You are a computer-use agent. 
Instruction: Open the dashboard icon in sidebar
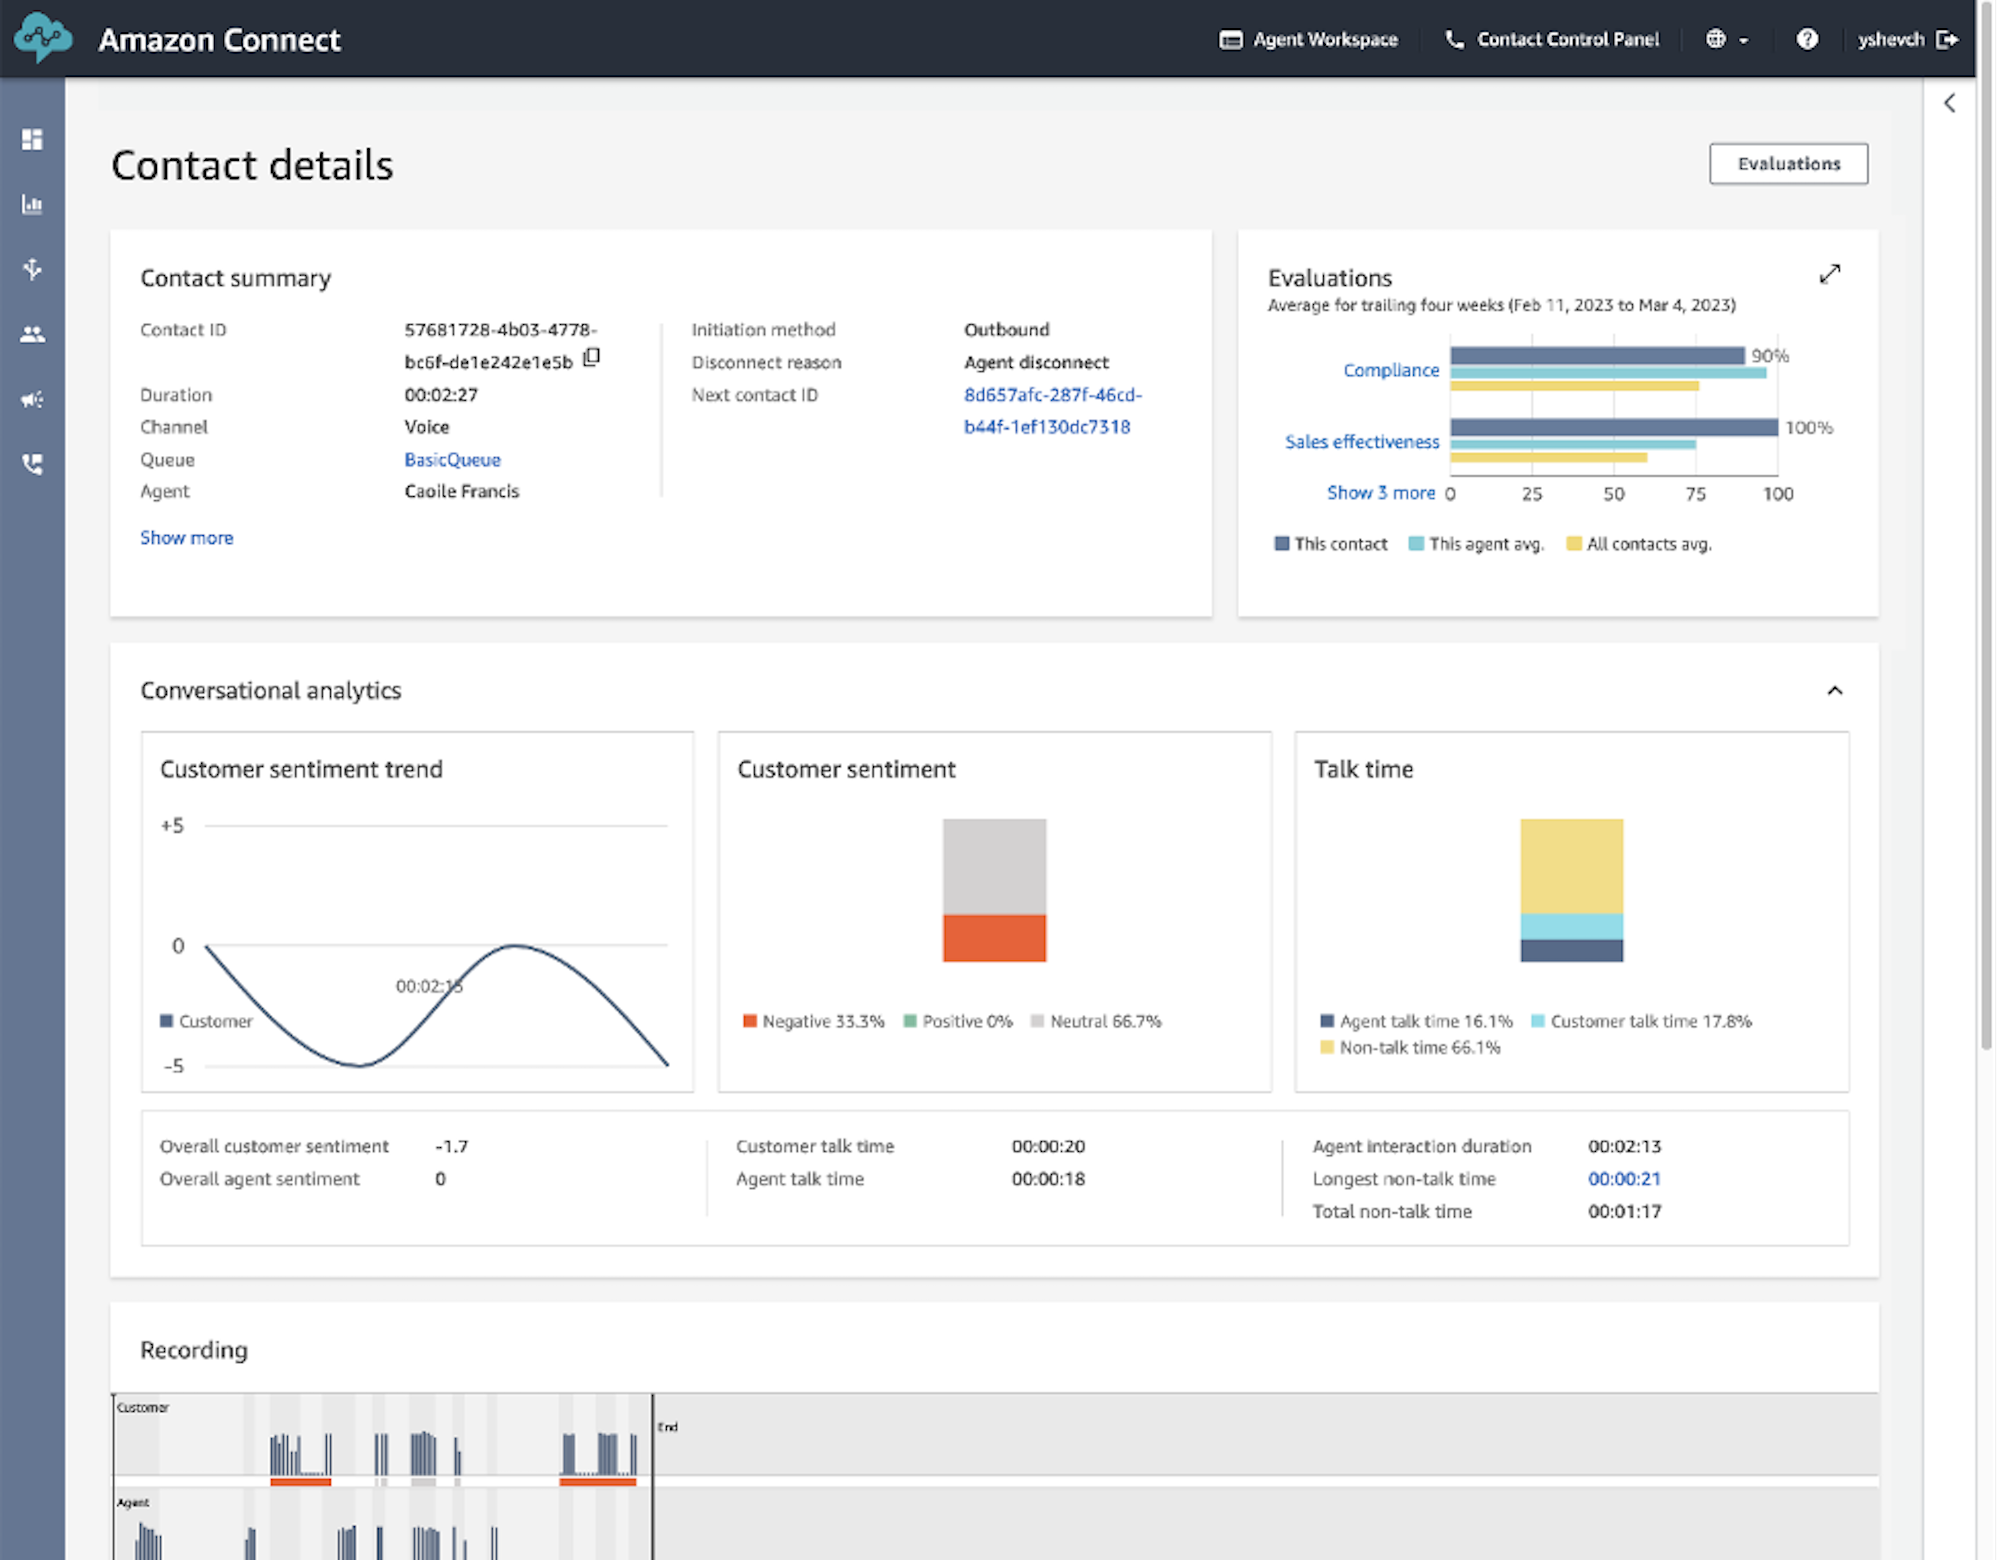pos(32,139)
